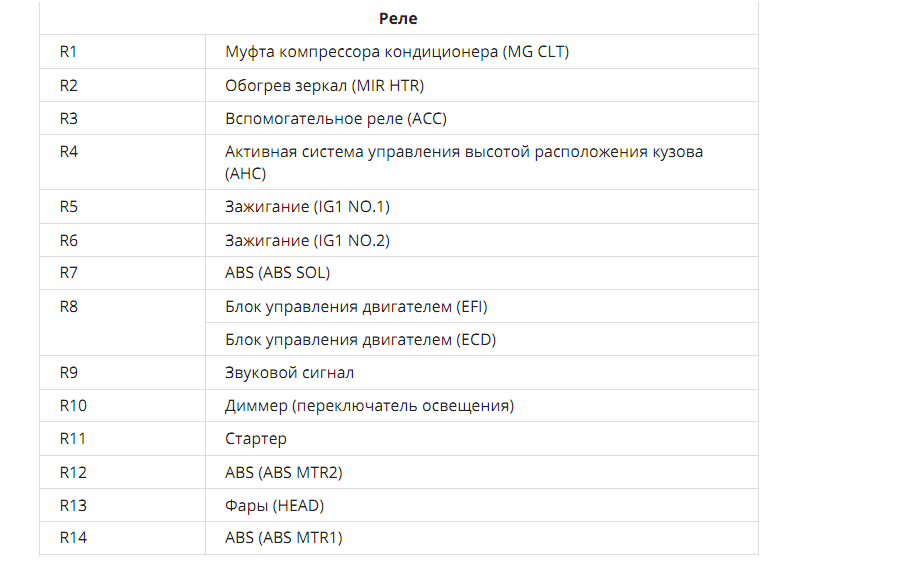Click Блок управления двигателем (EFI) text
Viewport: 899px width, 584px height.
pyautogui.click(x=356, y=307)
